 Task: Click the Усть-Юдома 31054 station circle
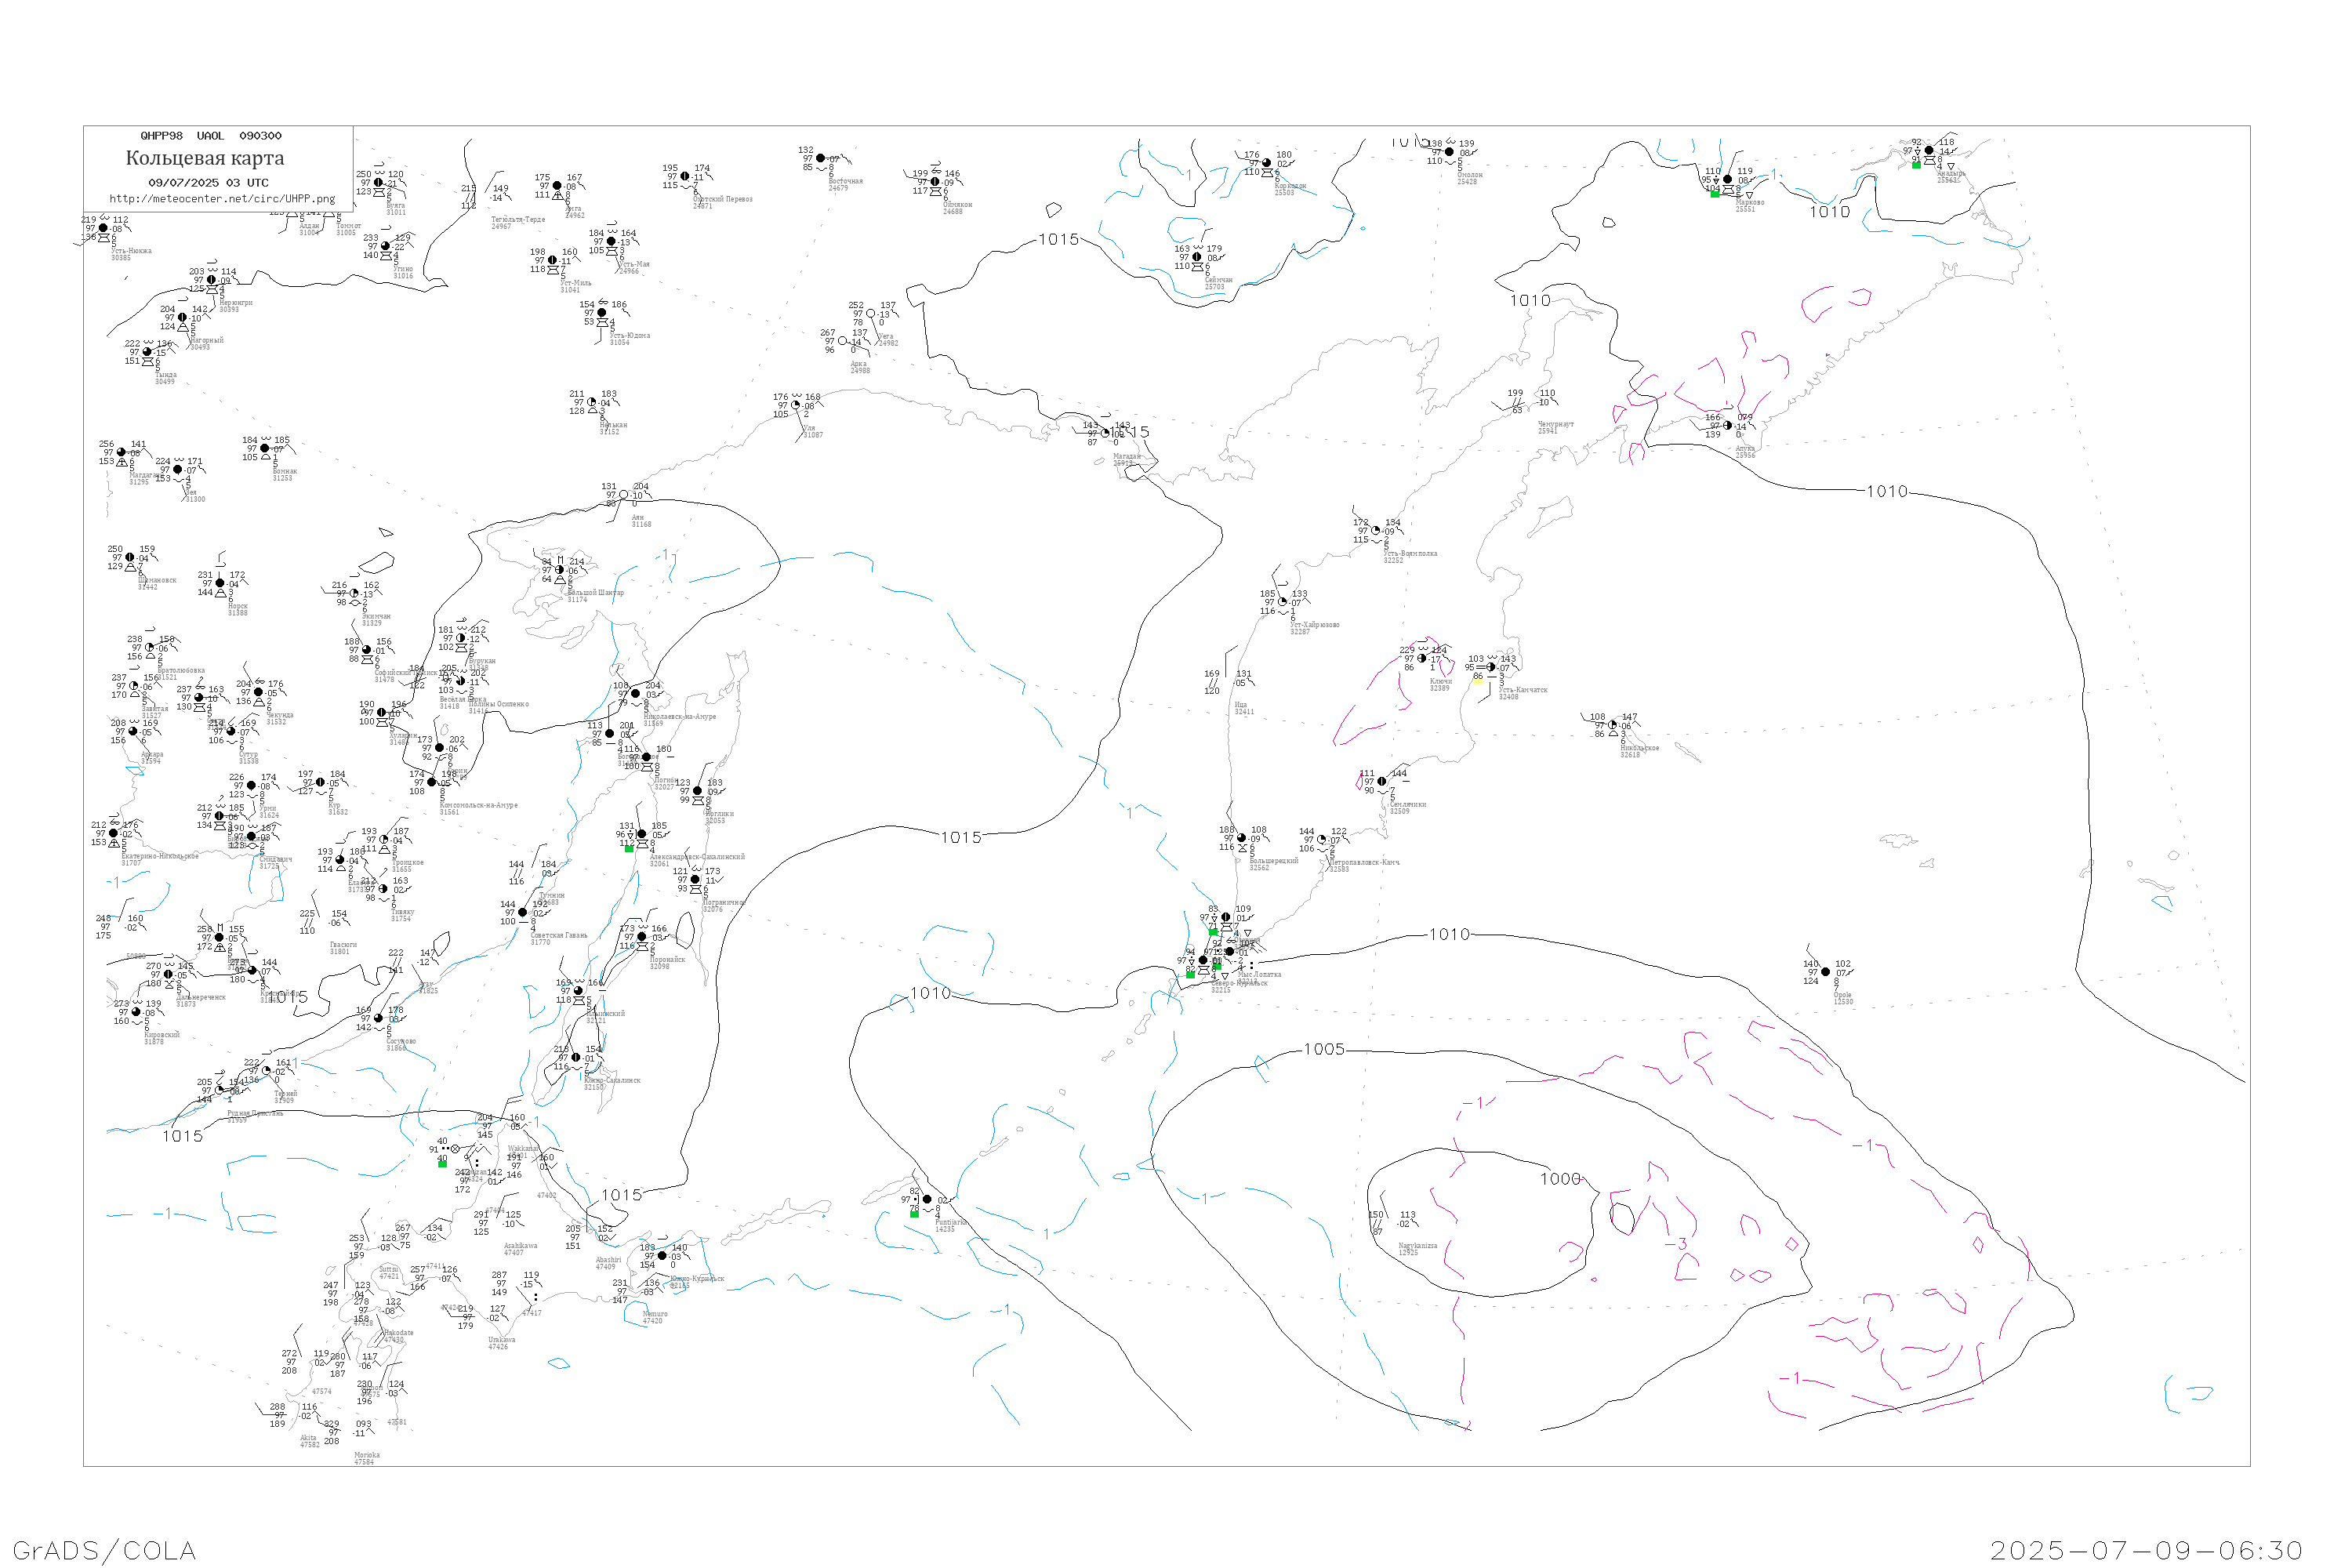pos(603,314)
